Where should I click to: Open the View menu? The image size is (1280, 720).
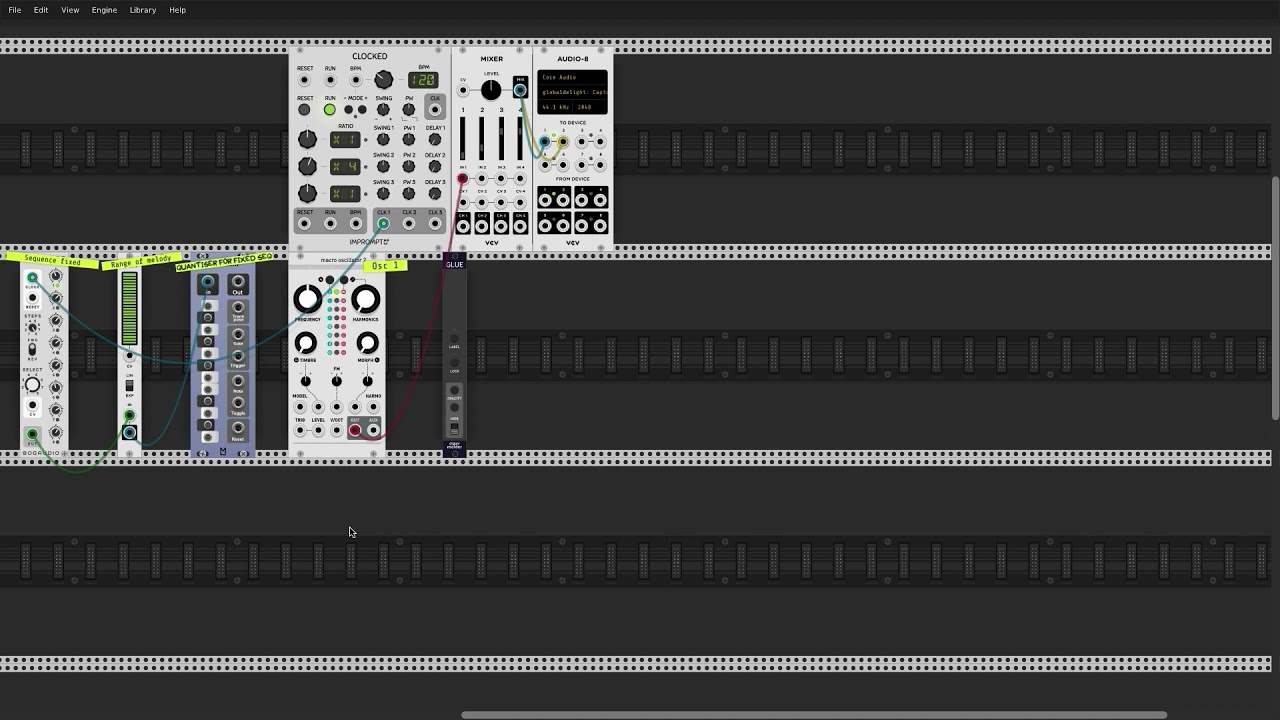coord(70,10)
